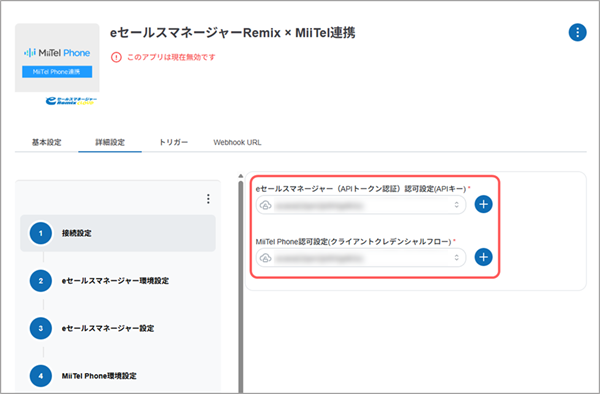Open the step list three-dot menu
Viewport: 600px width, 394px height.
pyautogui.click(x=208, y=199)
